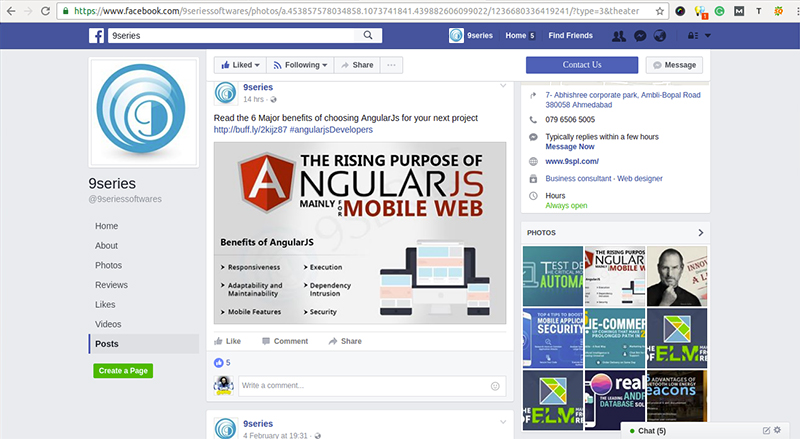Image resolution: width=800 pixels, height=439 pixels.
Task: Click the Write a comment field
Action: (360, 385)
